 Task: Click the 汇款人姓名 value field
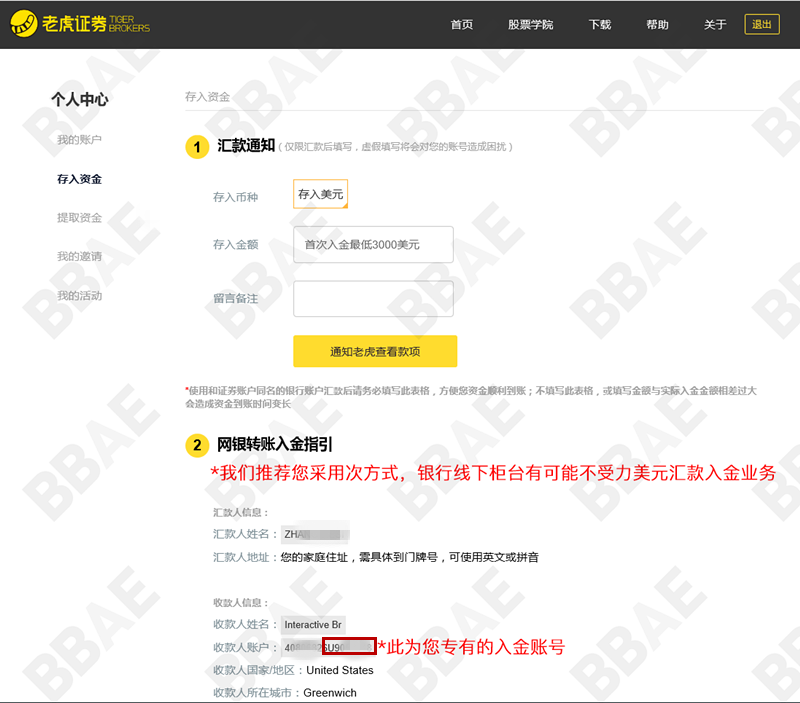(x=315, y=534)
